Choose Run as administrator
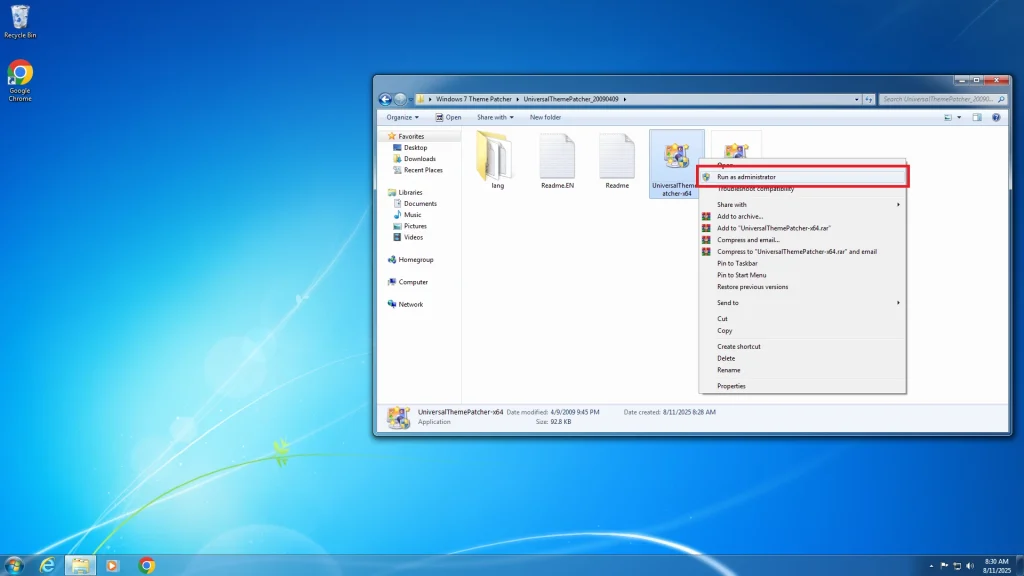Screen dimensions: 1024x576 pyautogui.click(x=802, y=177)
